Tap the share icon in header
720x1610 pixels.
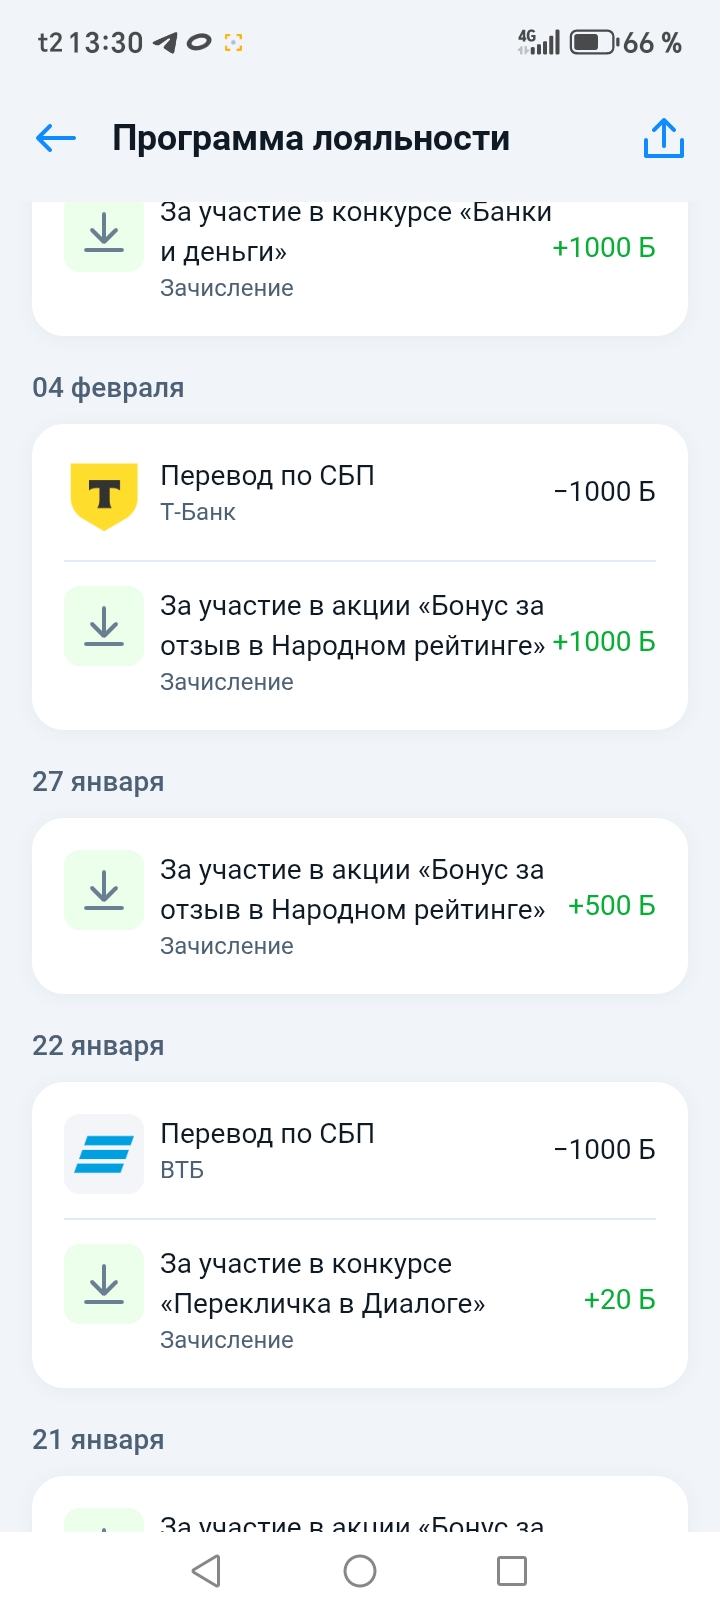click(x=663, y=139)
